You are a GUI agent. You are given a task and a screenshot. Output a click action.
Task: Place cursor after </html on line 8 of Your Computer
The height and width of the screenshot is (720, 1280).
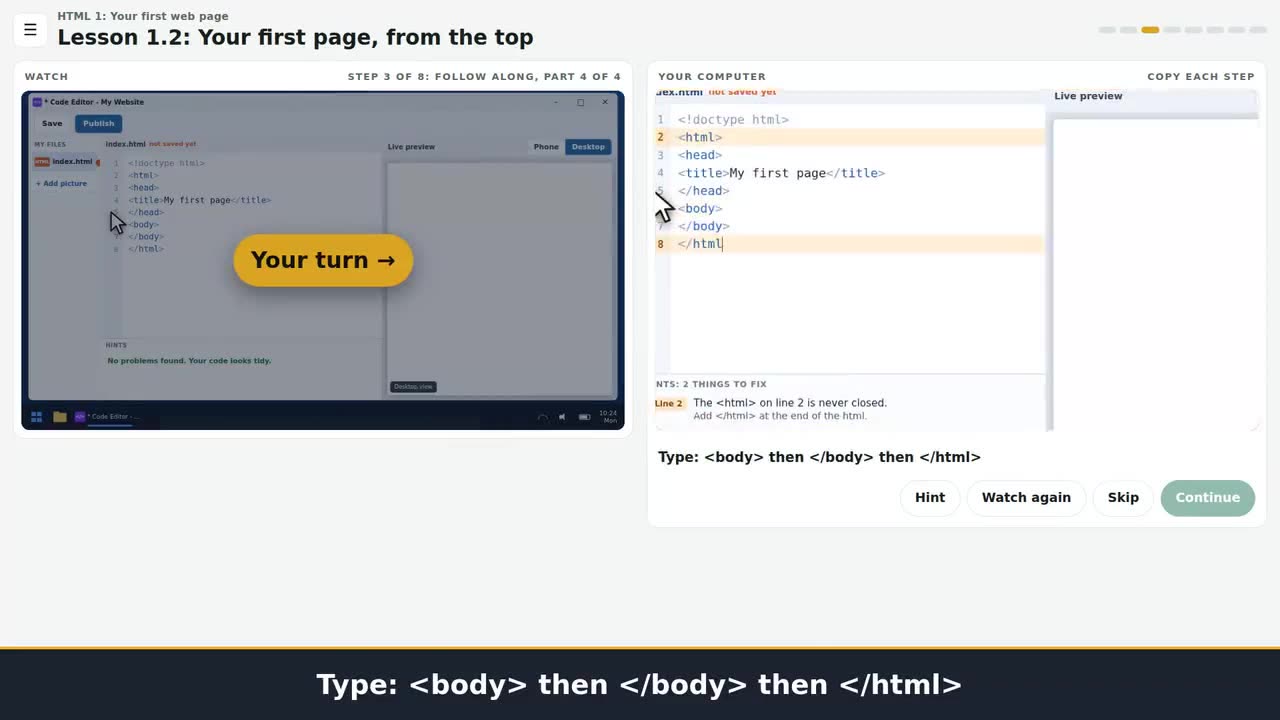[x=722, y=244]
